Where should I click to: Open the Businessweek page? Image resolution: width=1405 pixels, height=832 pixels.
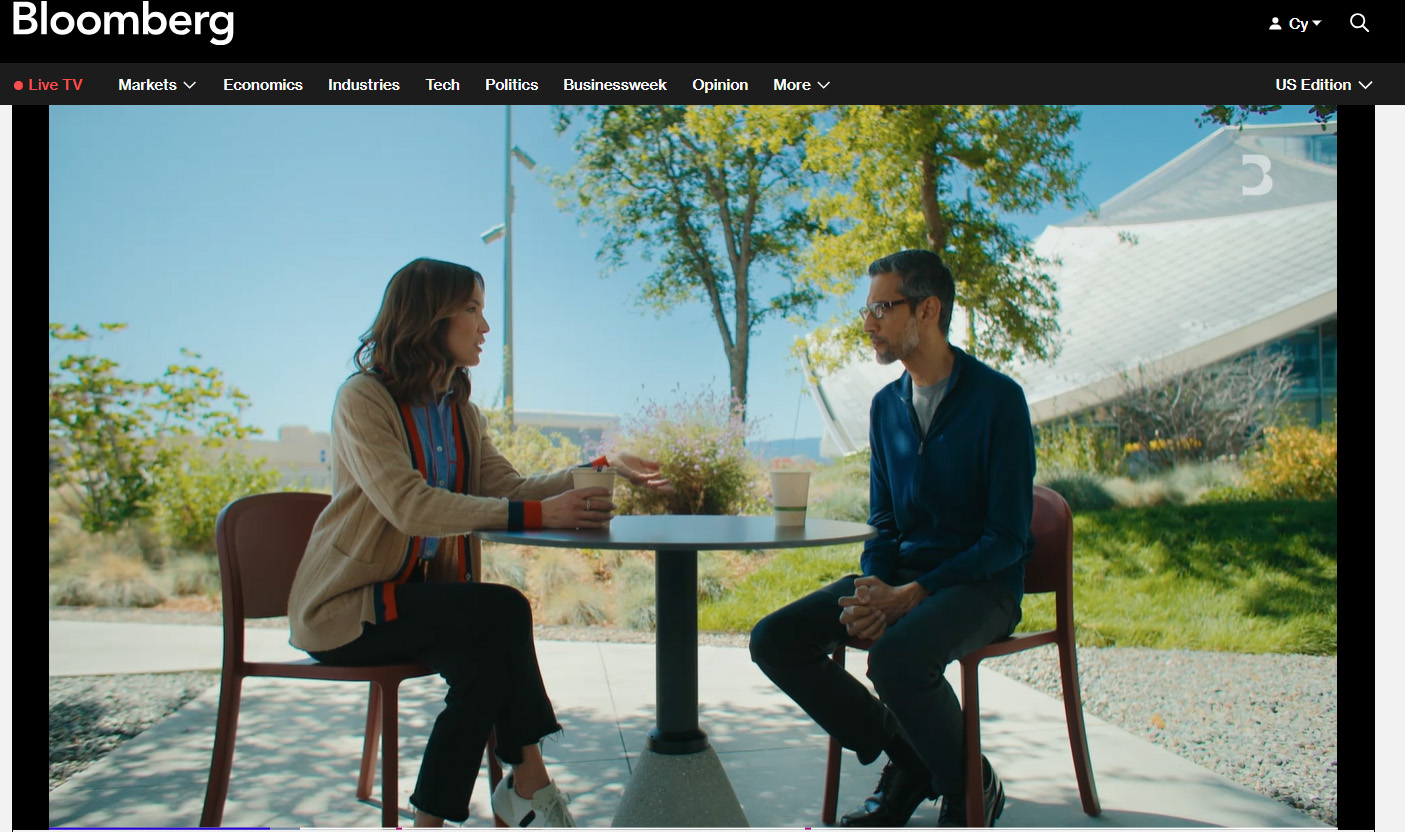click(615, 85)
